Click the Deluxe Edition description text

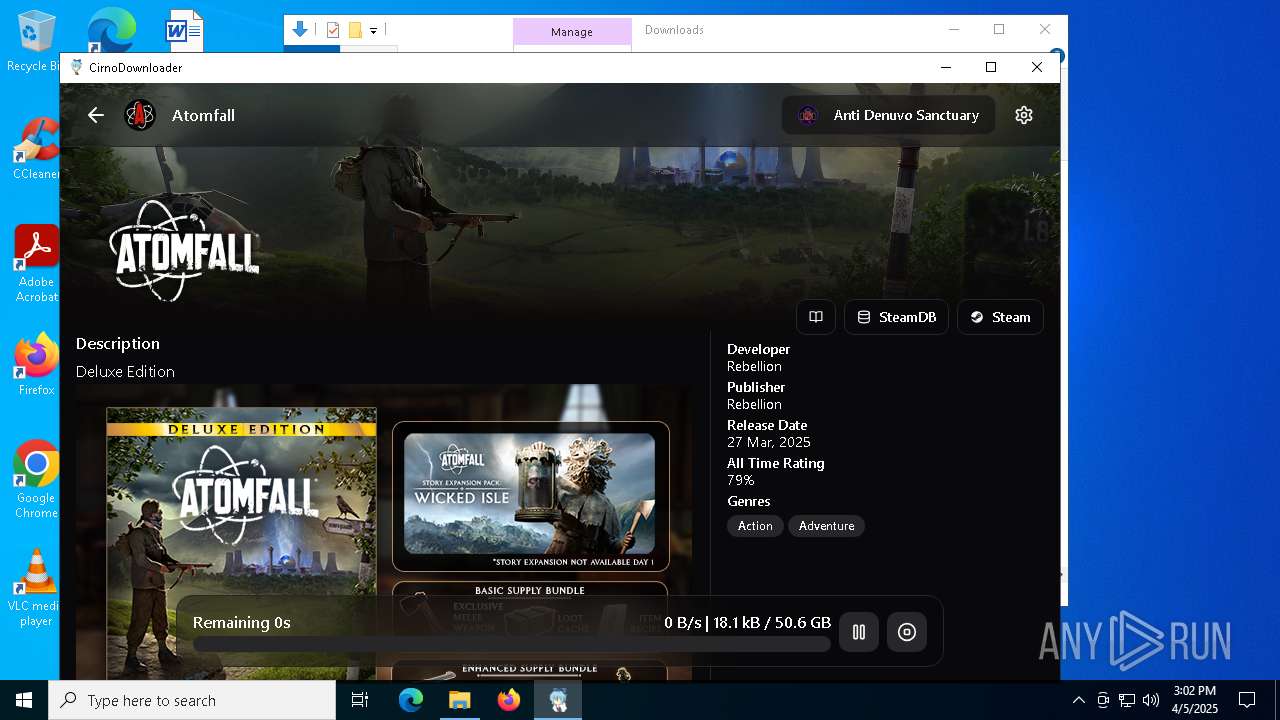click(x=125, y=372)
